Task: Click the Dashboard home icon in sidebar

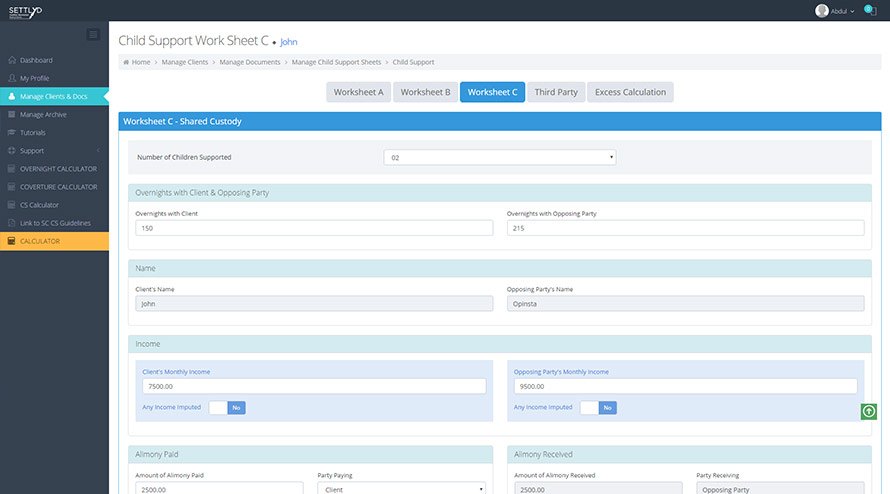Action: 12,60
